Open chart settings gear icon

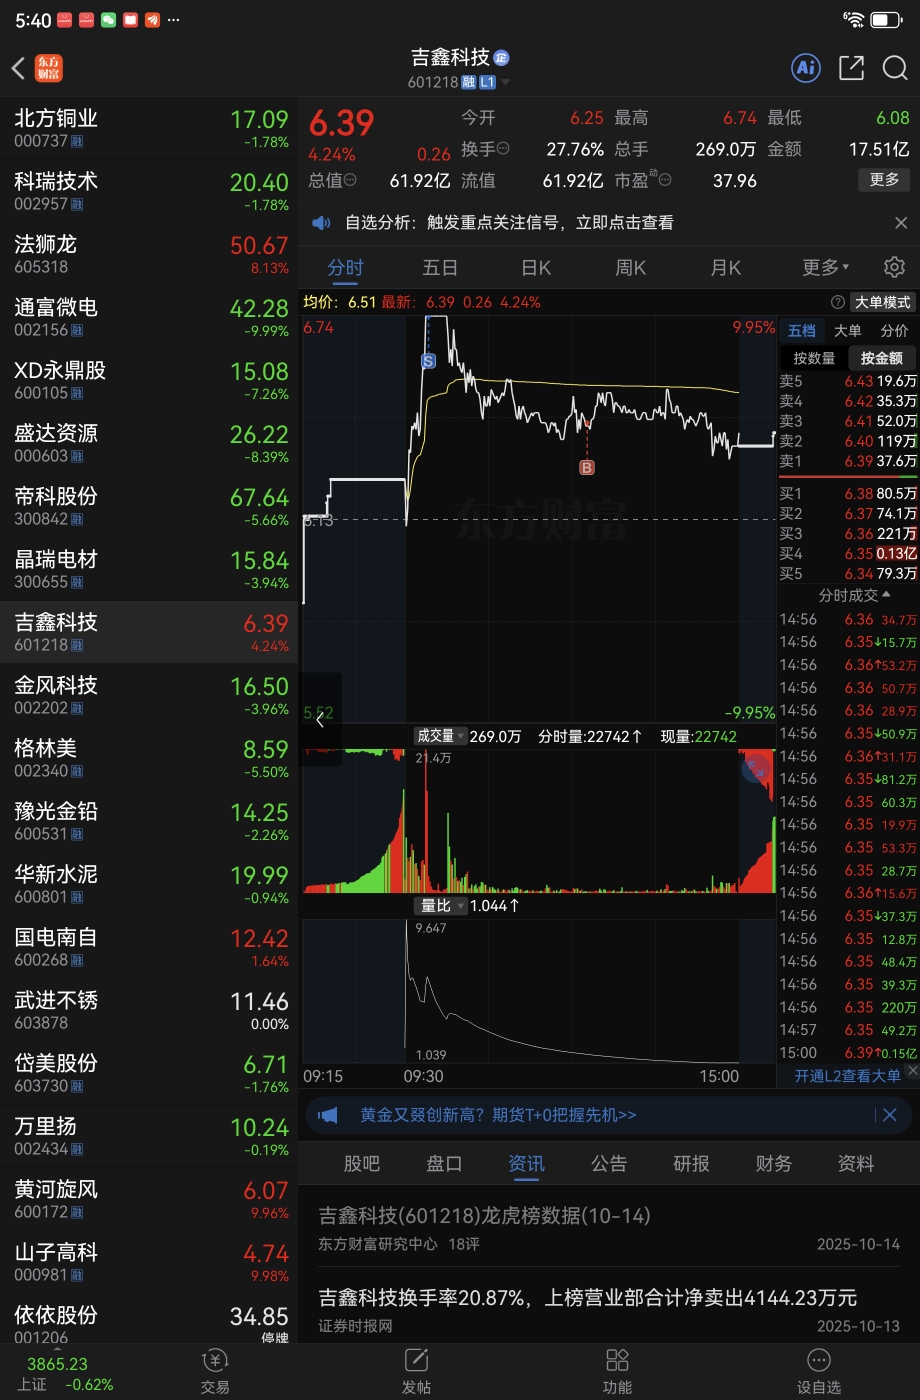pos(894,267)
